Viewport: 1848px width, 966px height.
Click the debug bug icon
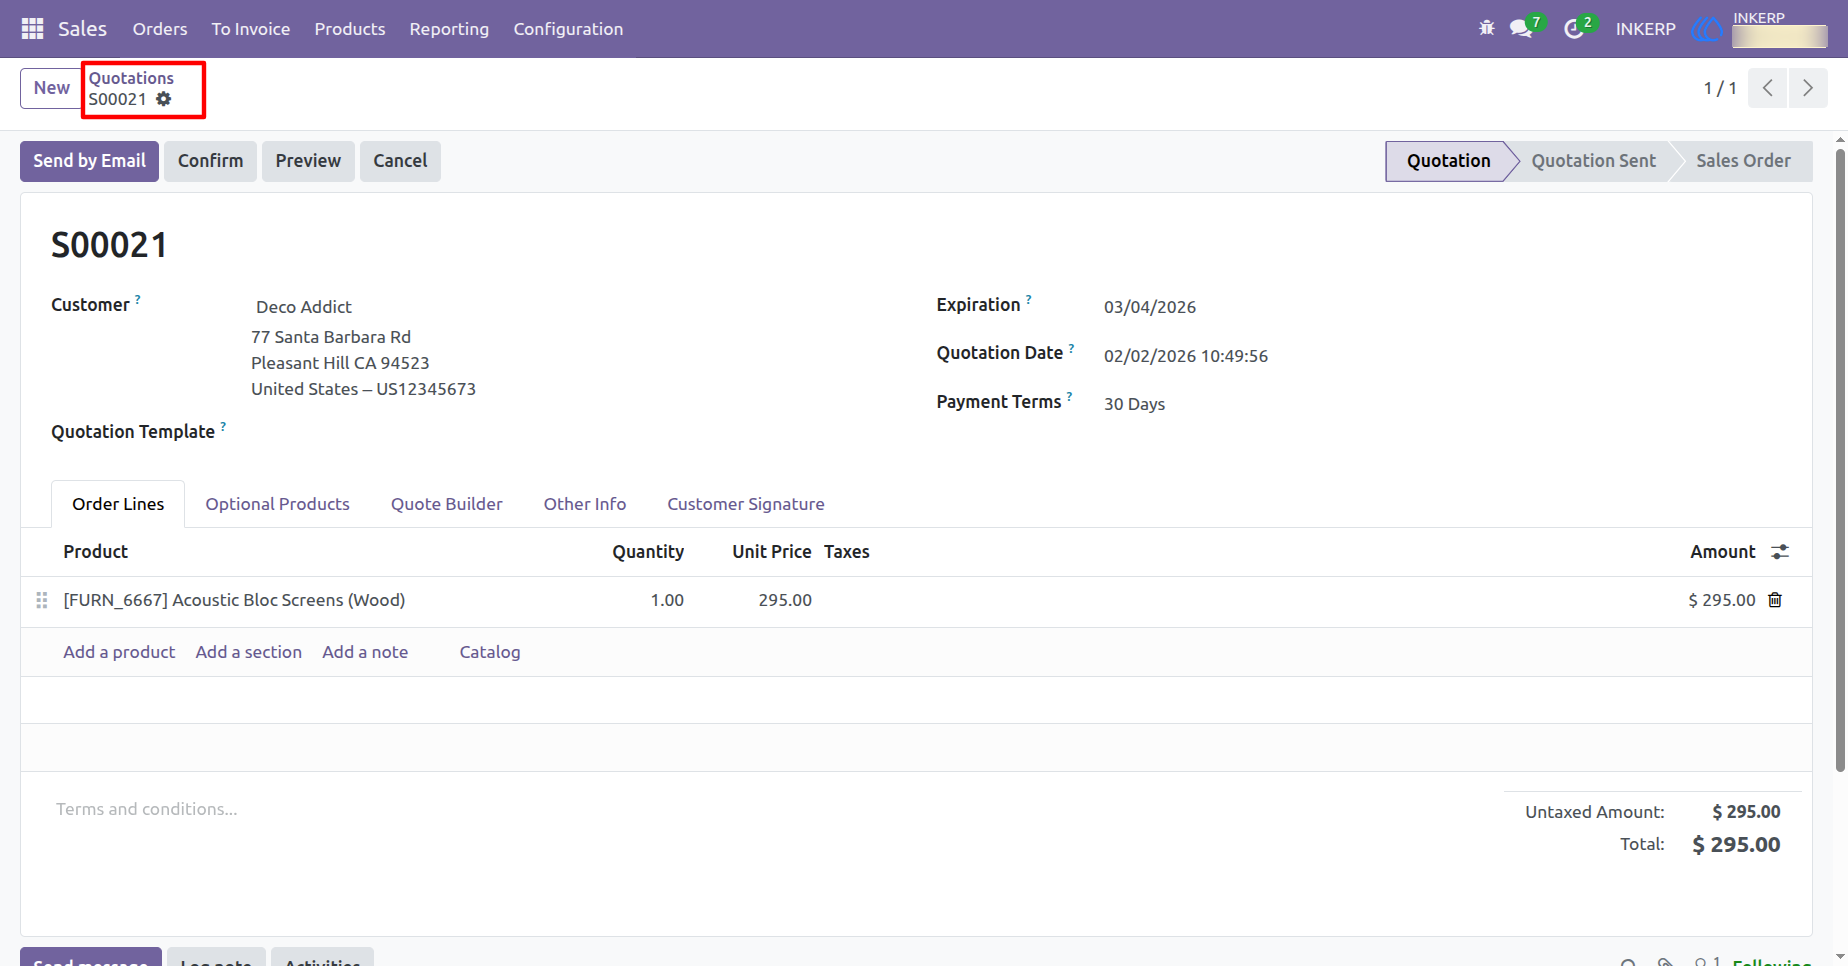(1486, 28)
